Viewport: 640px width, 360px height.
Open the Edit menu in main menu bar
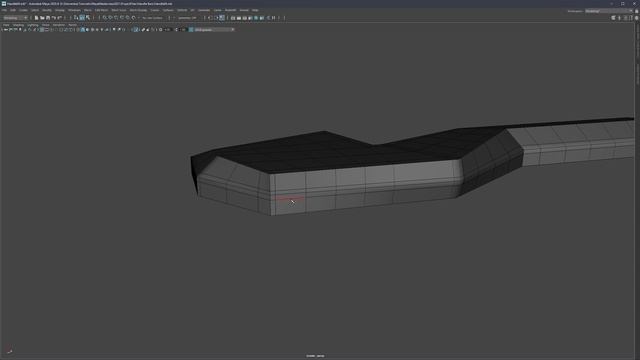(x=13, y=10)
